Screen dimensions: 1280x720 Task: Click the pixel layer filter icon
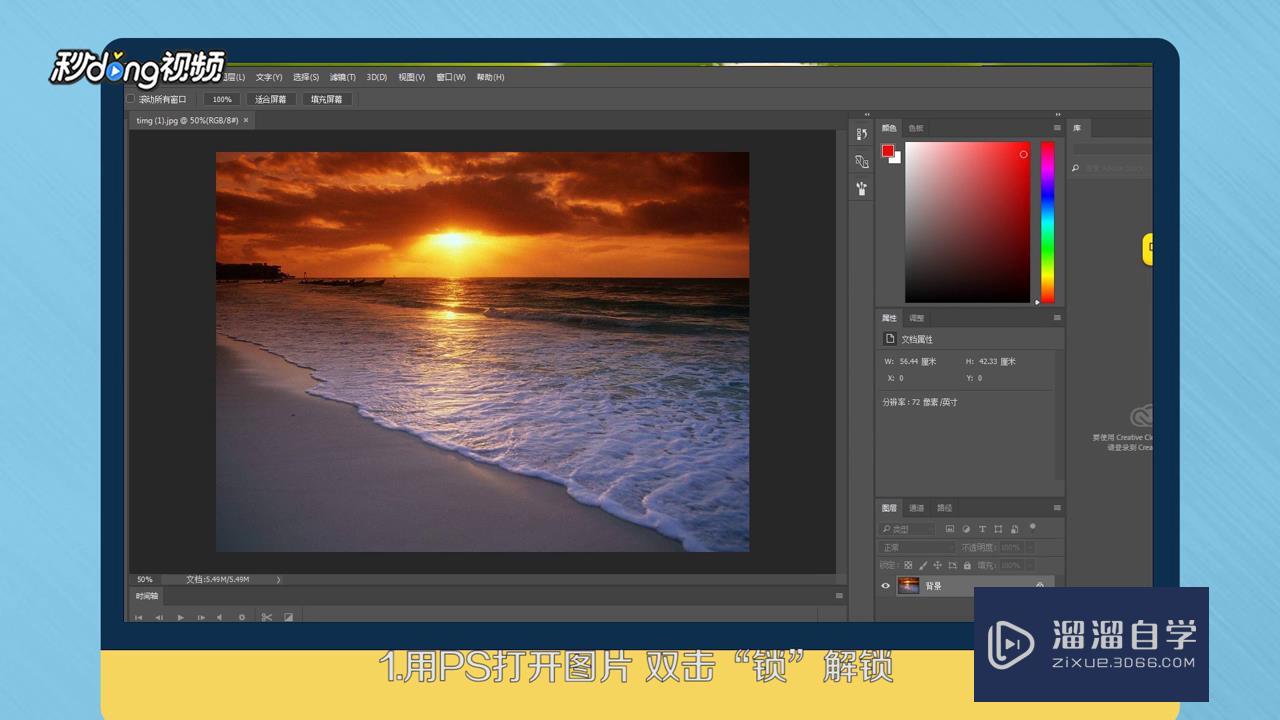(x=950, y=529)
